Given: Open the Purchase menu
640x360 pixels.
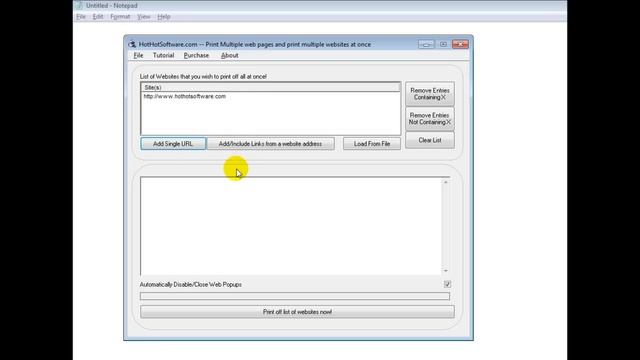Looking at the screenshot, I should click(196, 56).
